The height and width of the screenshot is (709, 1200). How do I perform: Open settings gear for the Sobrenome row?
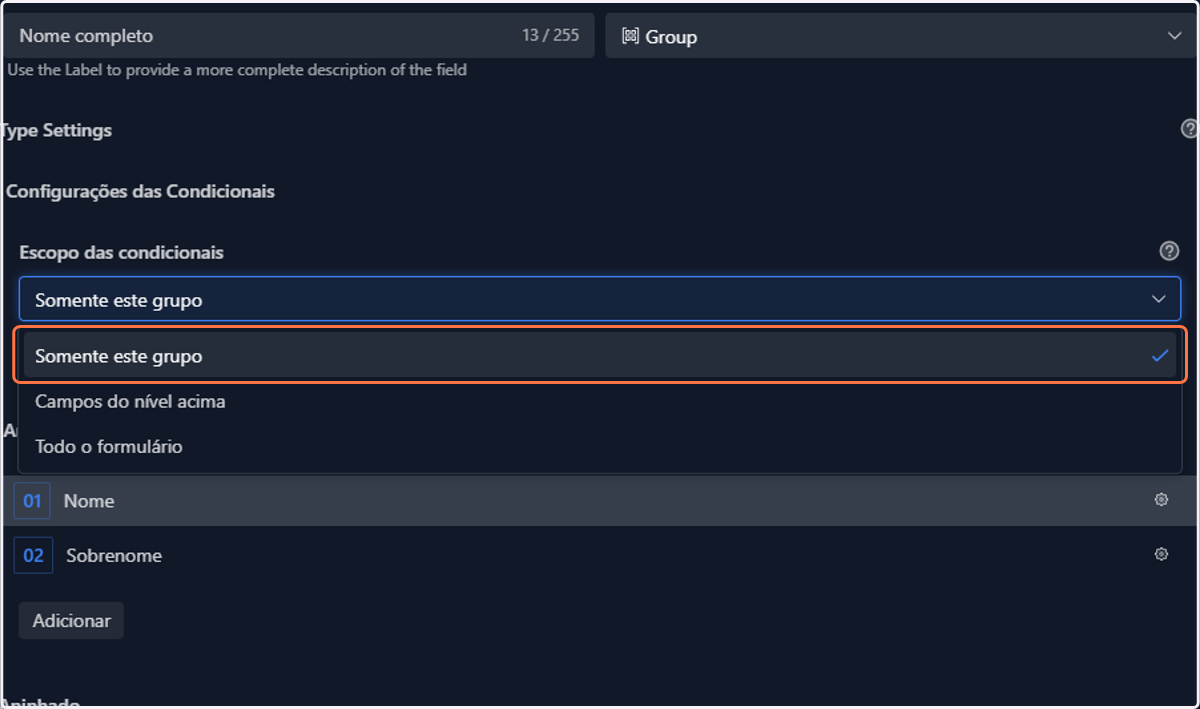coord(1161,554)
